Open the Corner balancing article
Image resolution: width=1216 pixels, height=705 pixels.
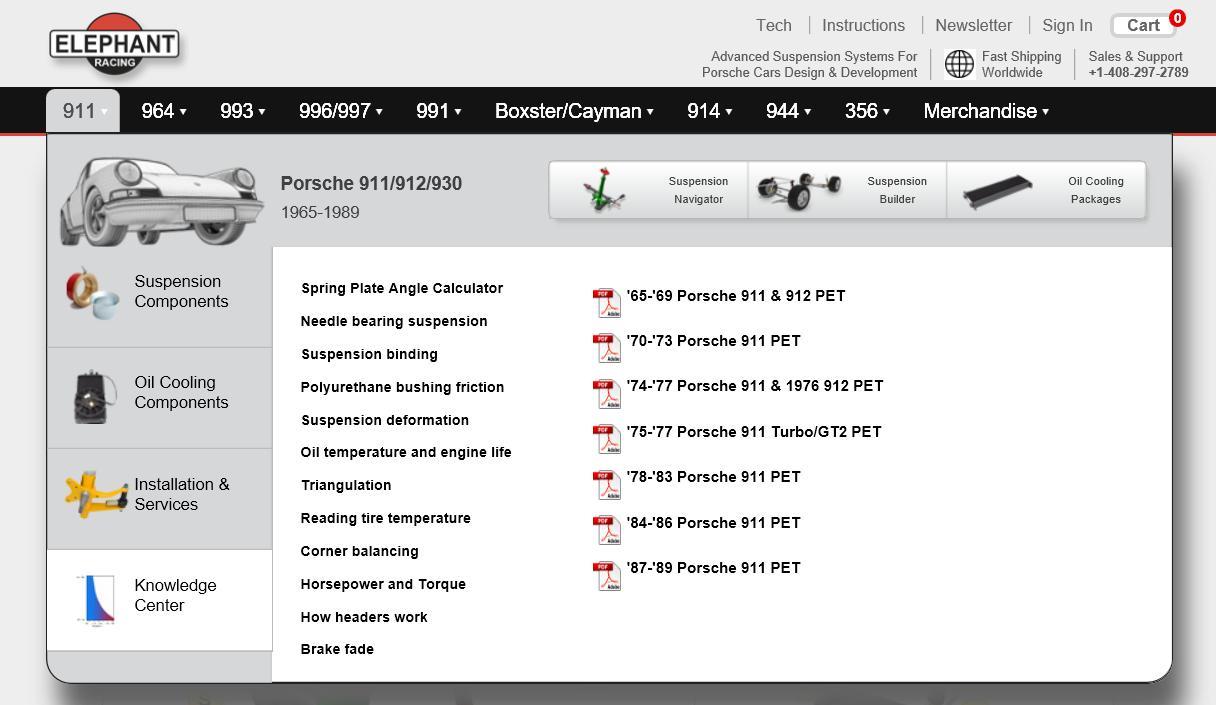[x=360, y=551]
